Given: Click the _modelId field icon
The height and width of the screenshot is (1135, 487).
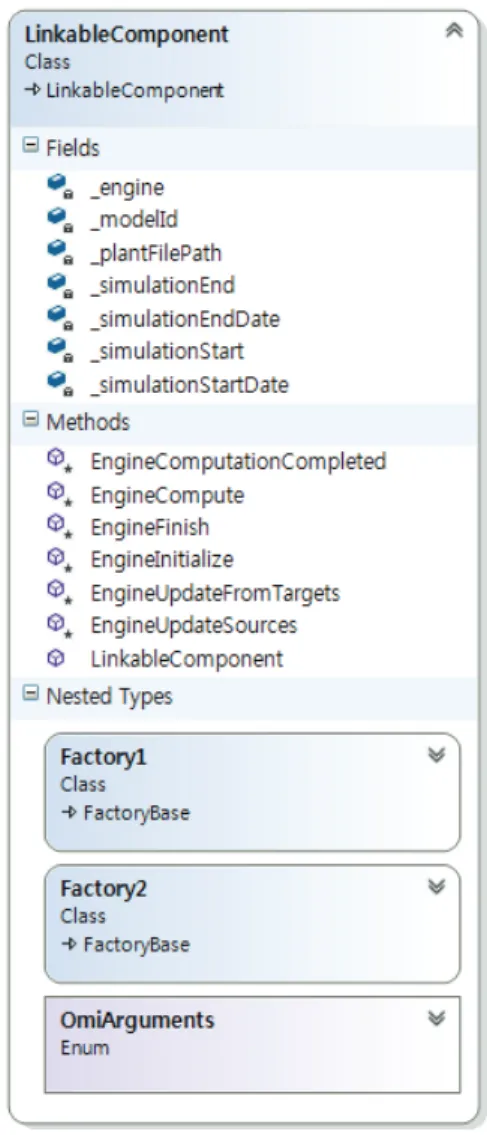Looking at the screenshot, I should point(59,220).
